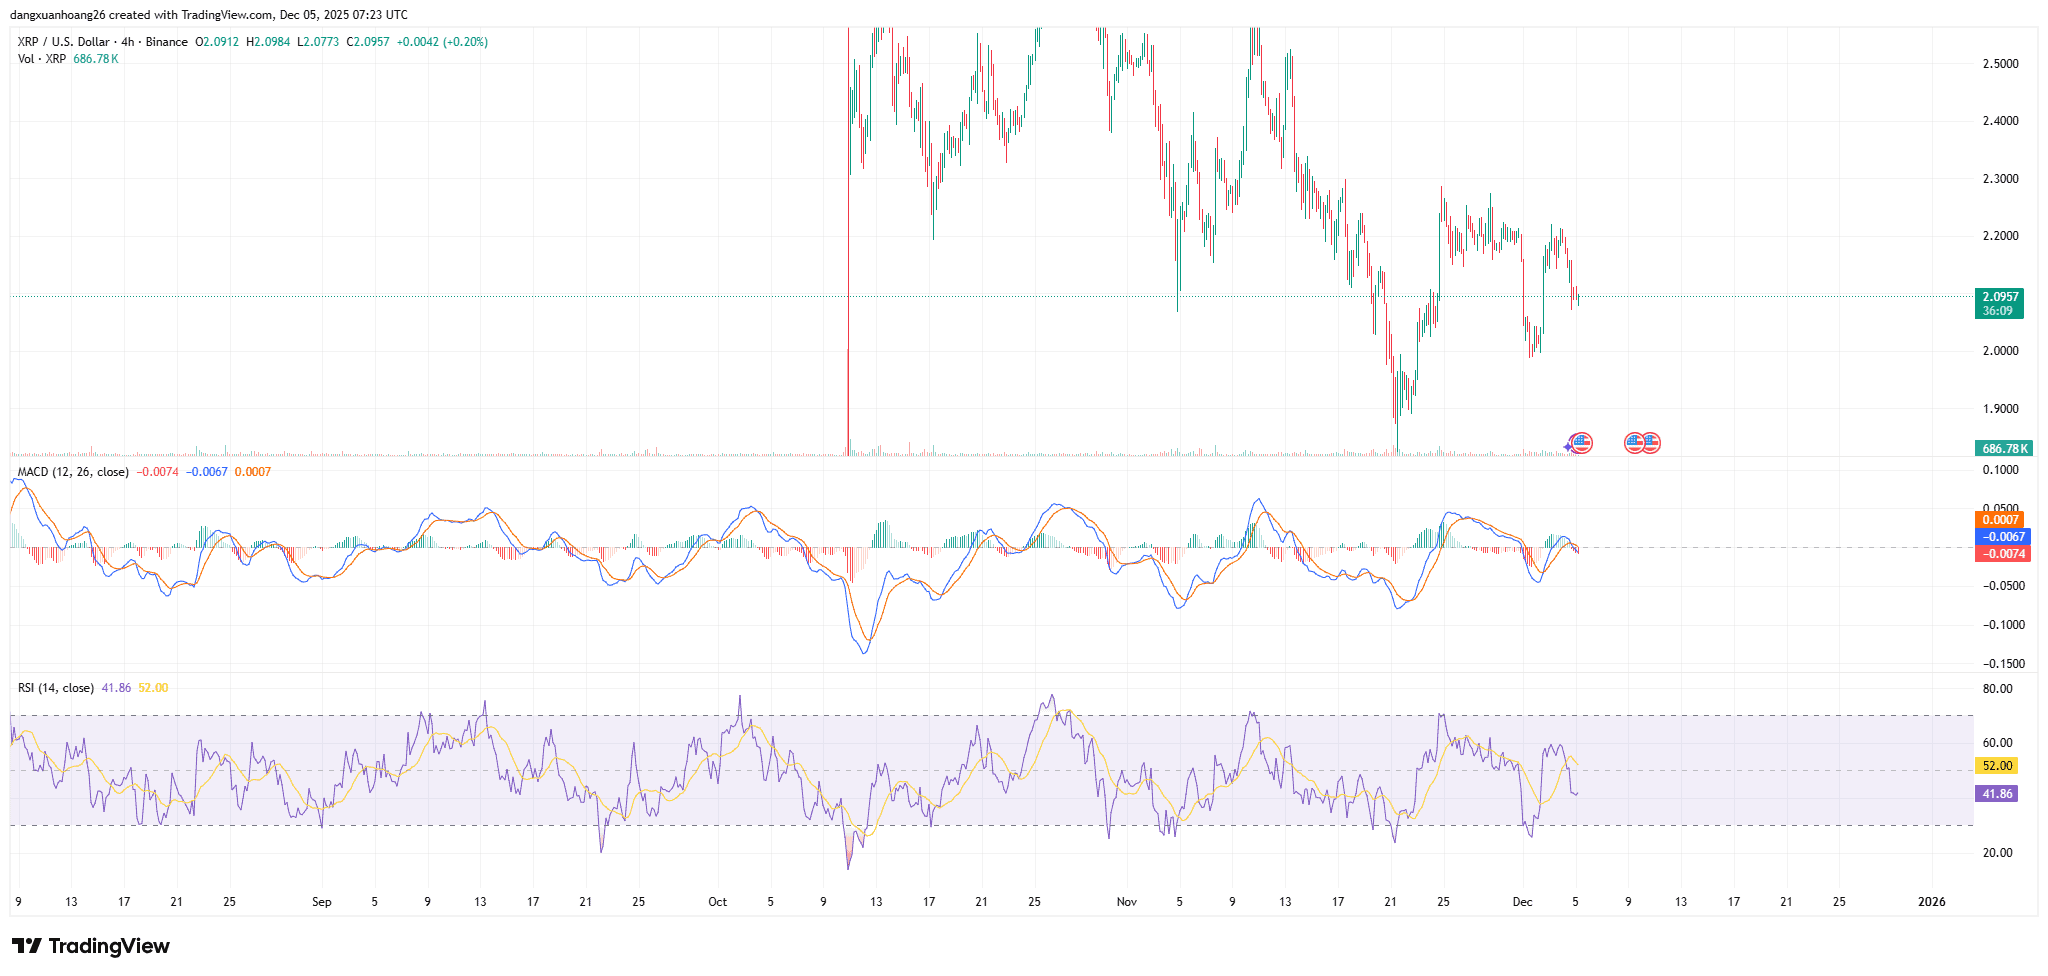Click the TradingView logo at bottom left
Screen dimensions: 2048x976
pyautogui.click(x=91, y=946)
